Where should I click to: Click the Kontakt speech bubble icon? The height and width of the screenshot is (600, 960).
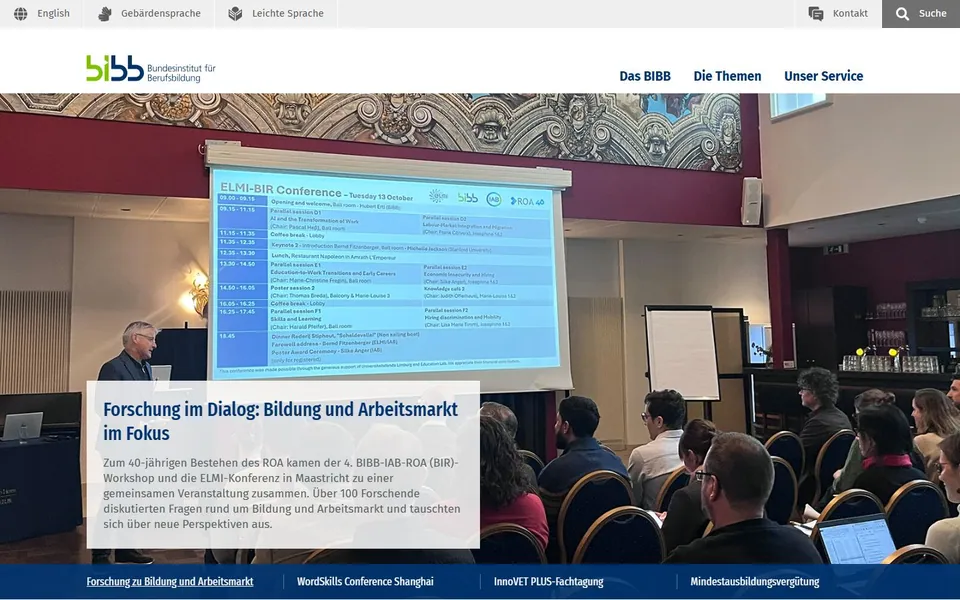pyautogui.click(x=816, y=13)
